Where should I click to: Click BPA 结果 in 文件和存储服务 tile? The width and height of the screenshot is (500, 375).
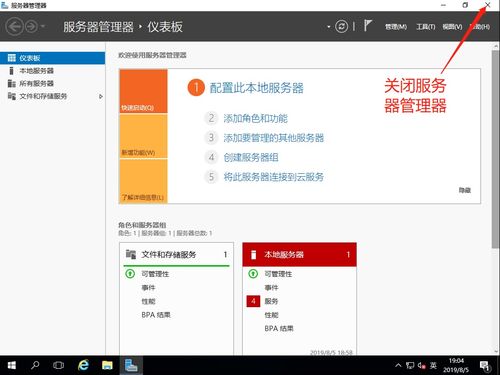pos(156,315)
